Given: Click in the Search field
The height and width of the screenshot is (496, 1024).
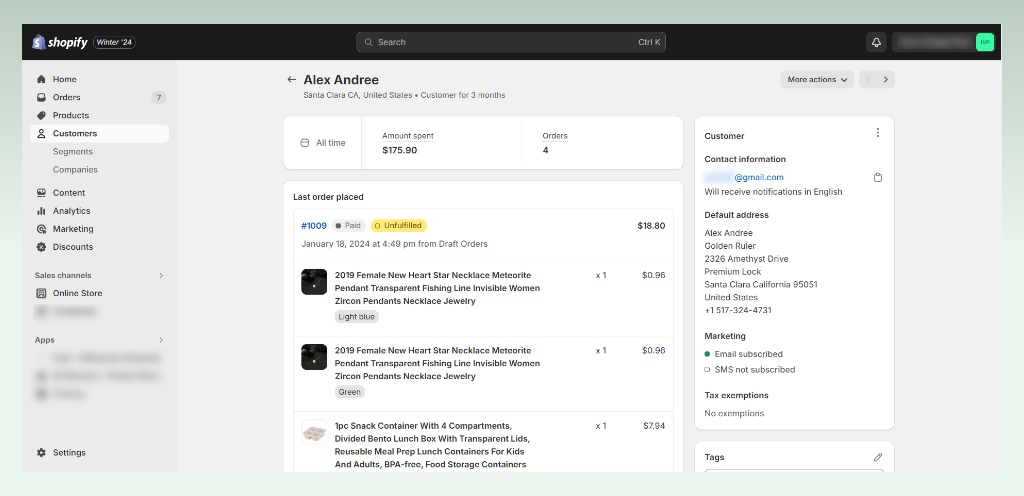Looking at the screenshot, I should click(x=511, y=42).
